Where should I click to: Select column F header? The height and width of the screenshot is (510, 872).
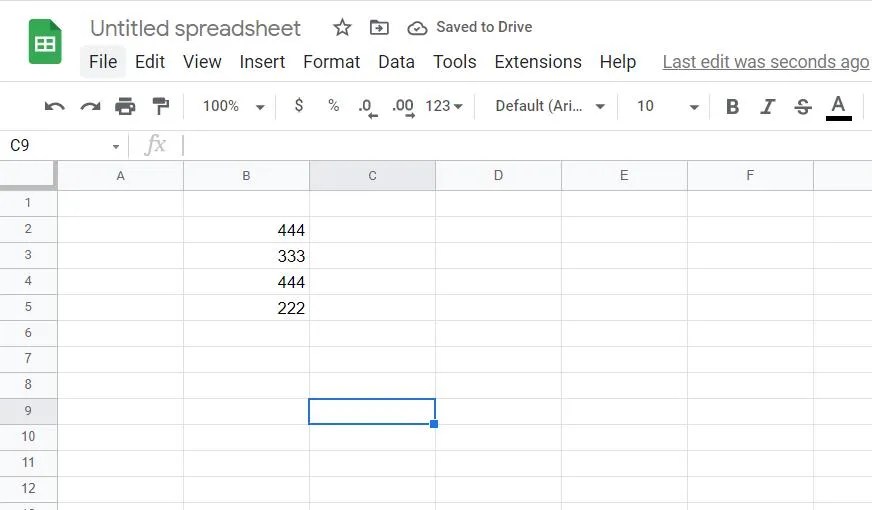tap(750, 176)
